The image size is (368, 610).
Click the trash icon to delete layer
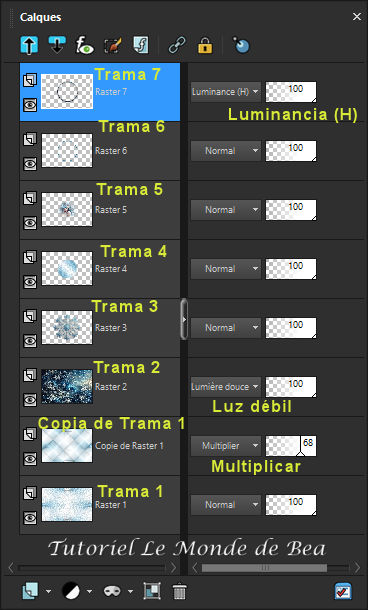[x=179, y=591]
